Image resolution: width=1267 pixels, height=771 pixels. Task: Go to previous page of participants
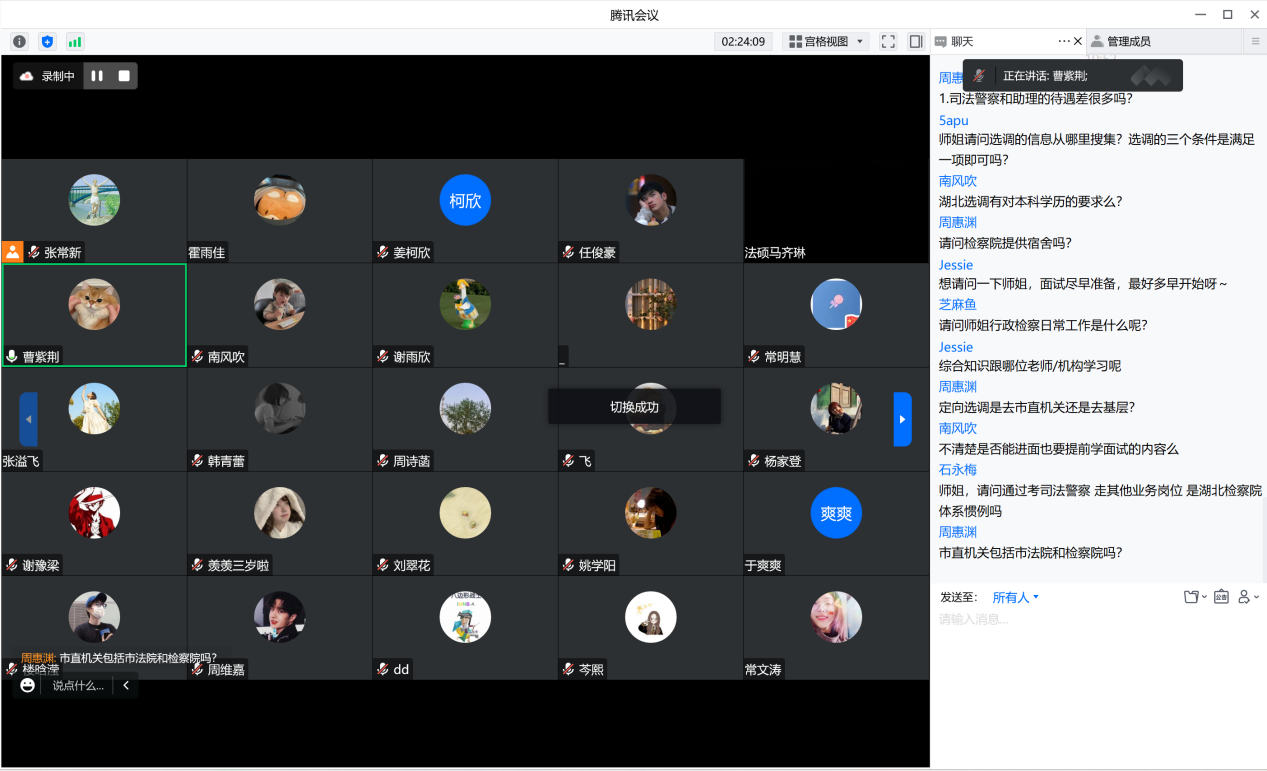(28, 419)
